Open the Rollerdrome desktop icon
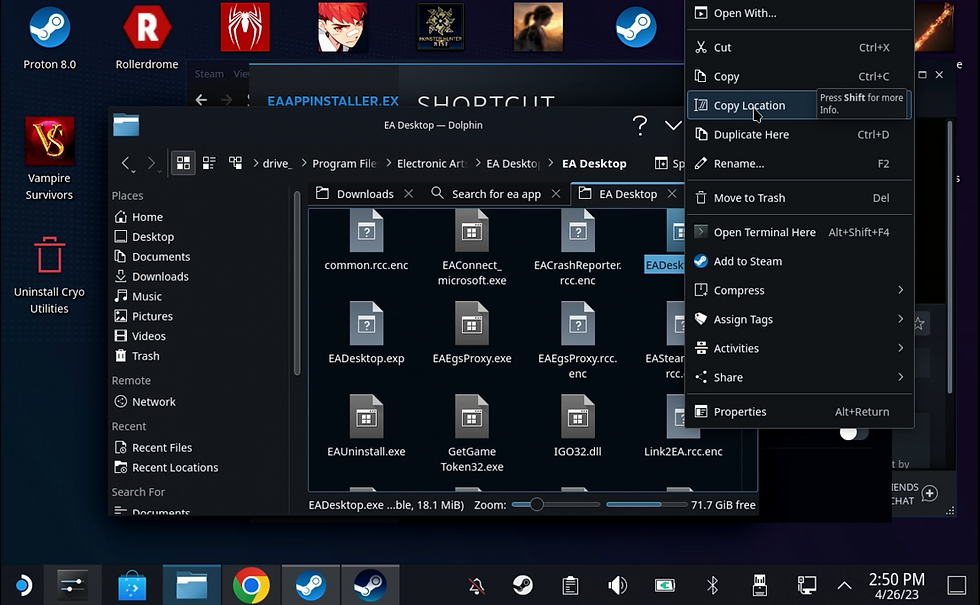Image resolution: width=980 pixels, height=605 pixels. [147, 38]
